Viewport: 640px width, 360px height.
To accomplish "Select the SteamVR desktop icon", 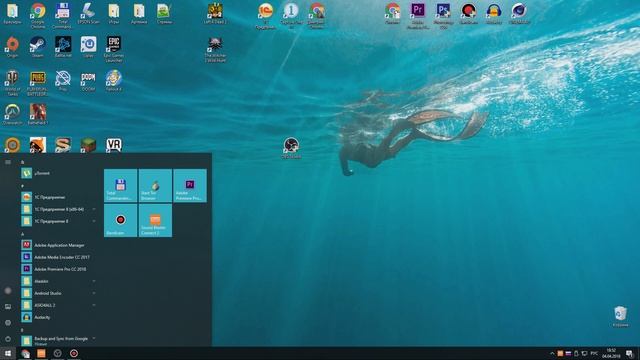I will click(113, 145).
